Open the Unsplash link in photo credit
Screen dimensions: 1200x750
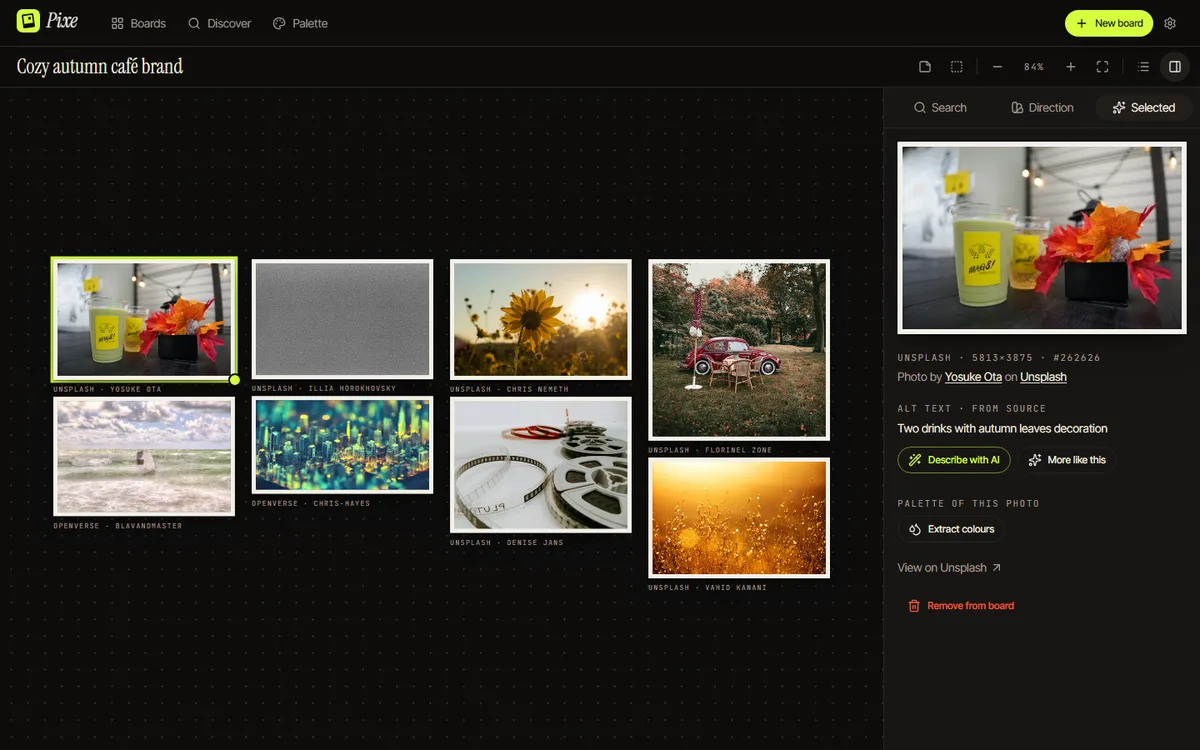(x=1043, y=377)
